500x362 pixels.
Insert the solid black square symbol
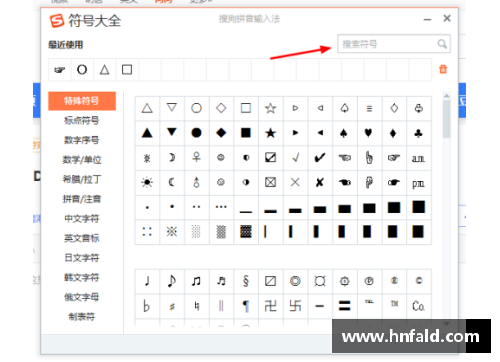tap(246, 133)
